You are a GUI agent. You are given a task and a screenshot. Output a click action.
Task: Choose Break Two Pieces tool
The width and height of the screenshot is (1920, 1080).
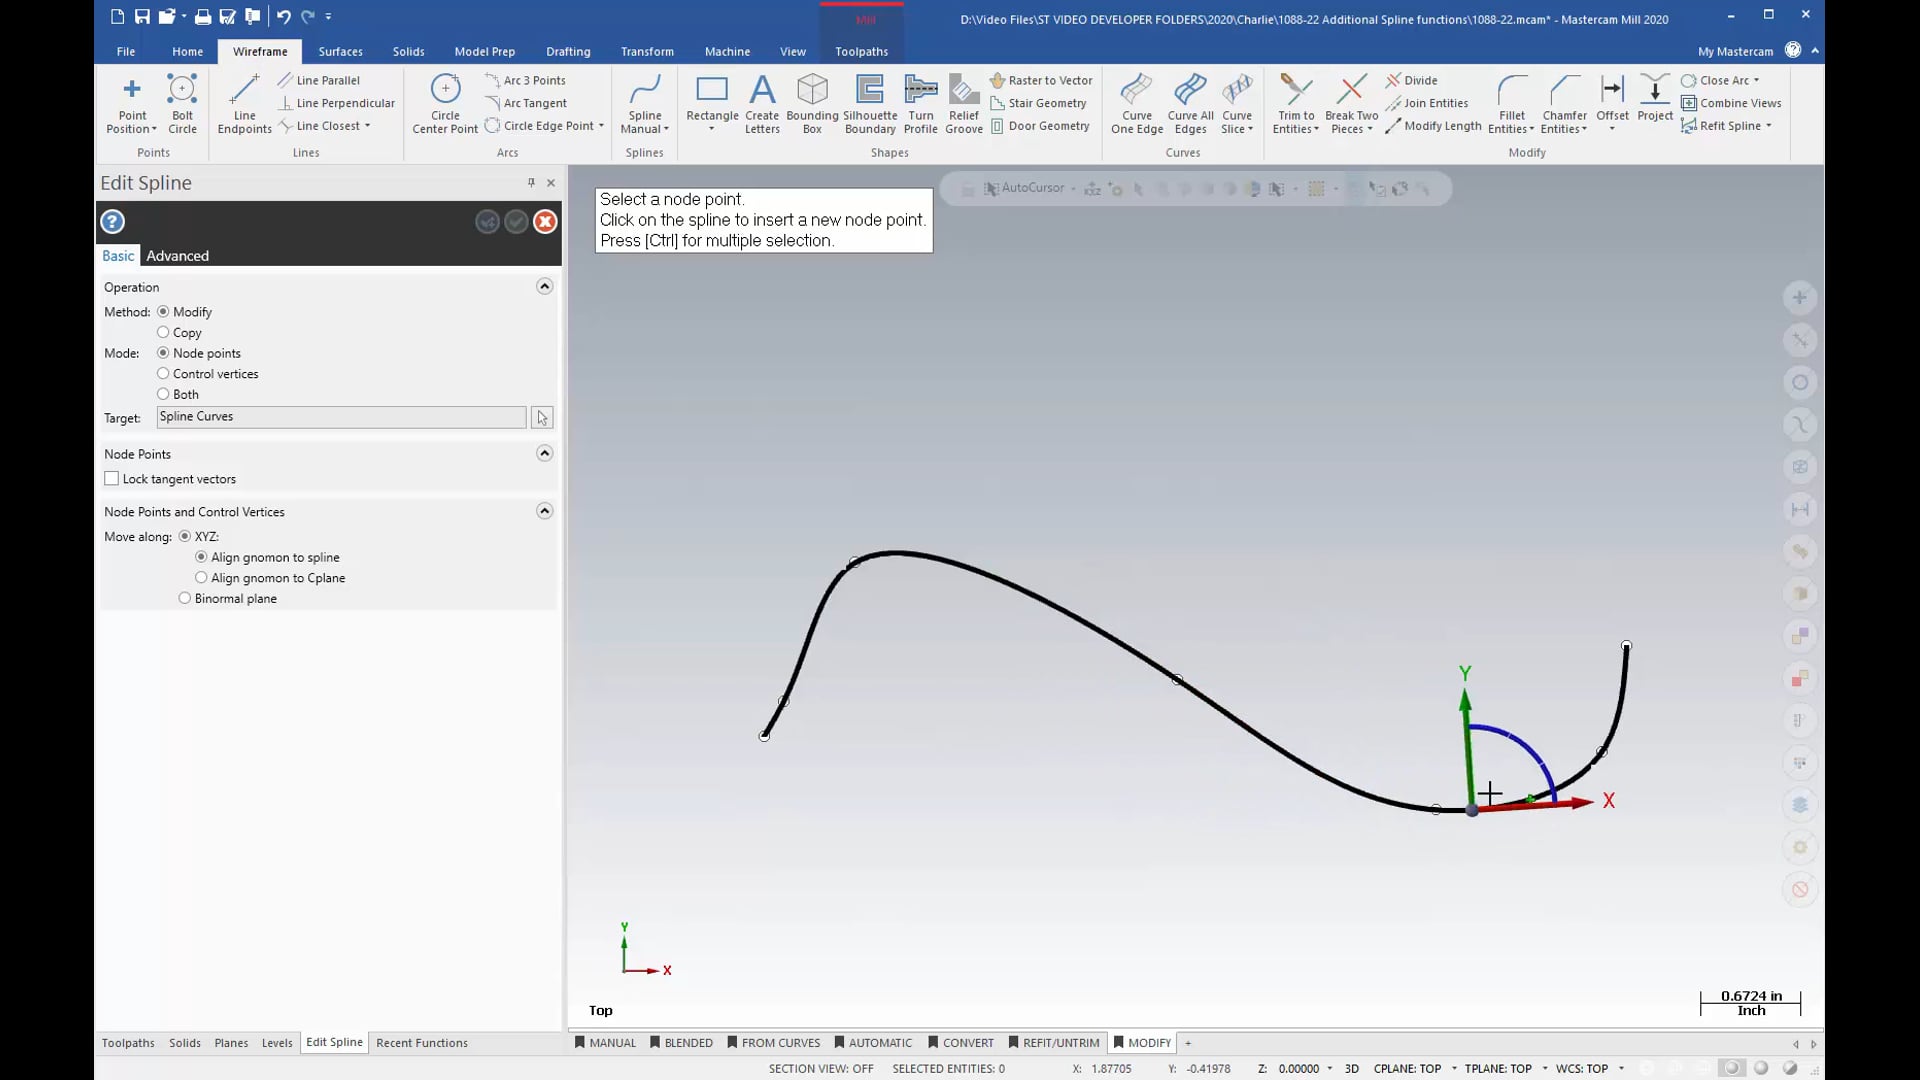[1352, 103]
